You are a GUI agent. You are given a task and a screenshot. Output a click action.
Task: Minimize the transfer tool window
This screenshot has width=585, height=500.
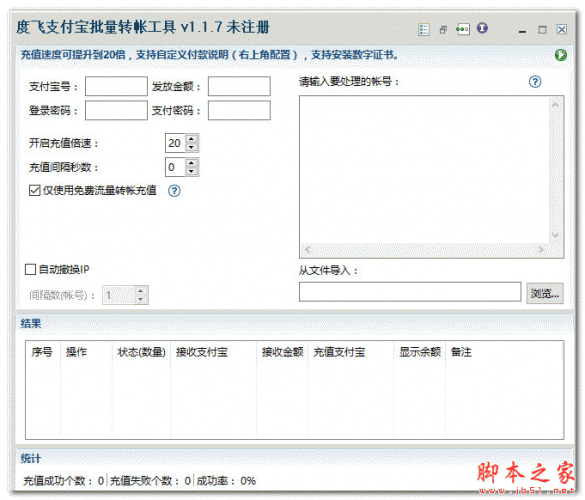coord(522,30)
